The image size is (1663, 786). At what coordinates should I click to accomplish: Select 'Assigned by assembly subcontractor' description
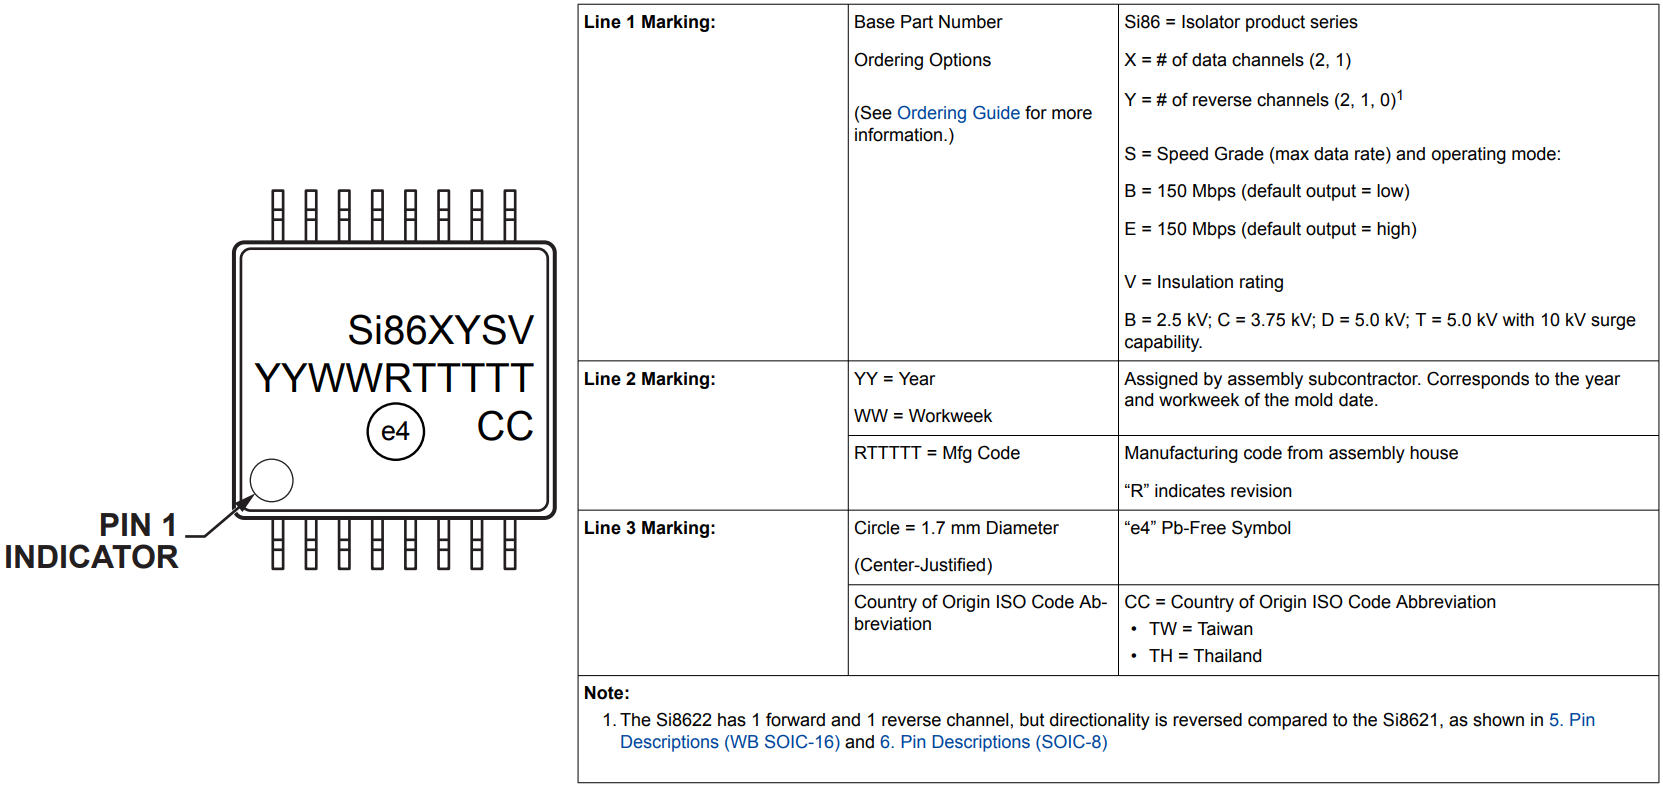(1372, 390)
